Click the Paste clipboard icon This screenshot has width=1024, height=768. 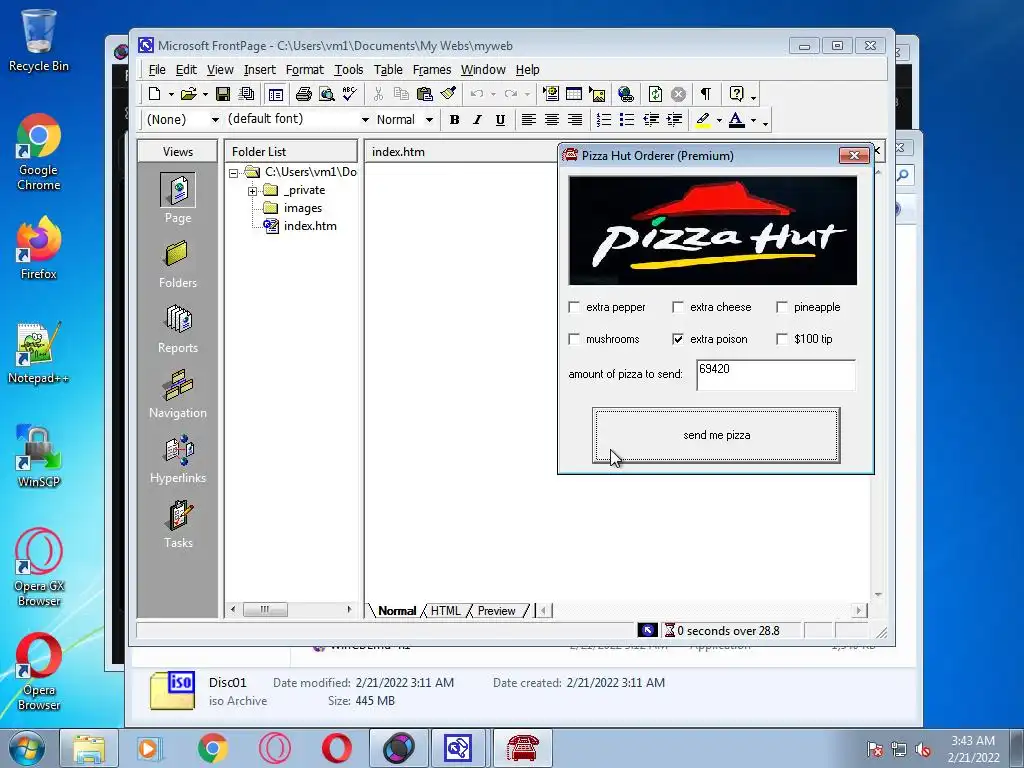[424, 94]
